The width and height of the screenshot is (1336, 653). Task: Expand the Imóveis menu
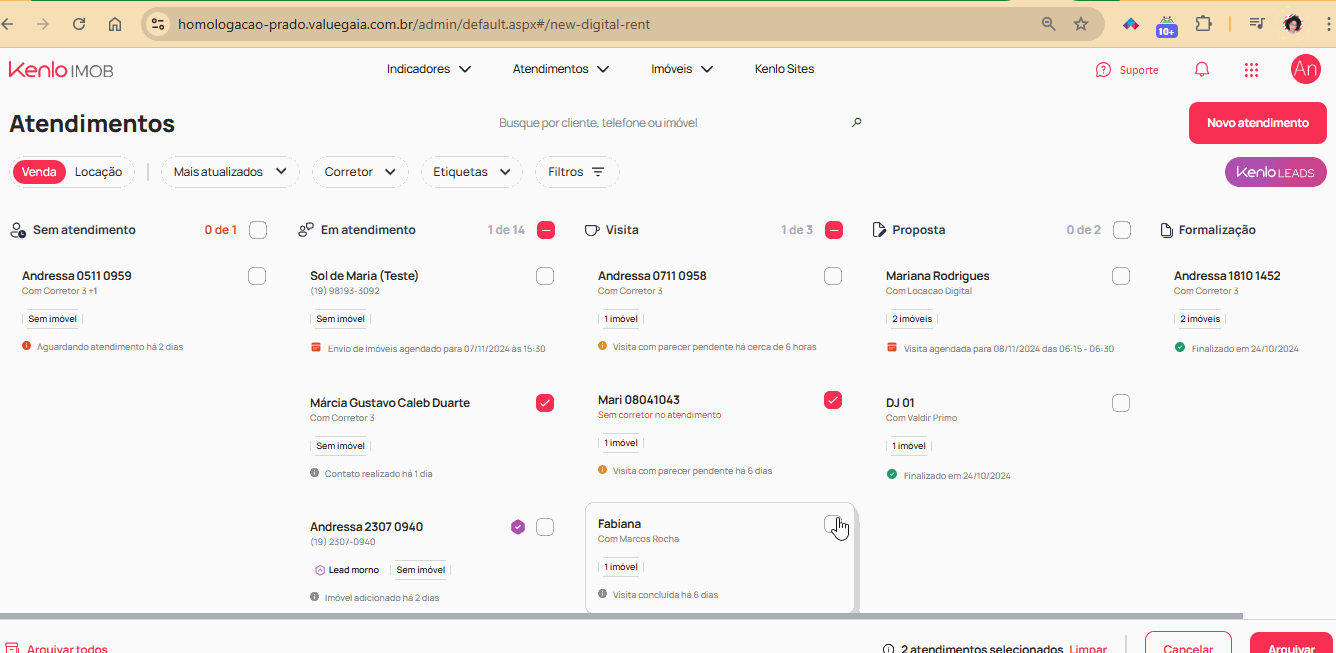[x=682, y=69]
